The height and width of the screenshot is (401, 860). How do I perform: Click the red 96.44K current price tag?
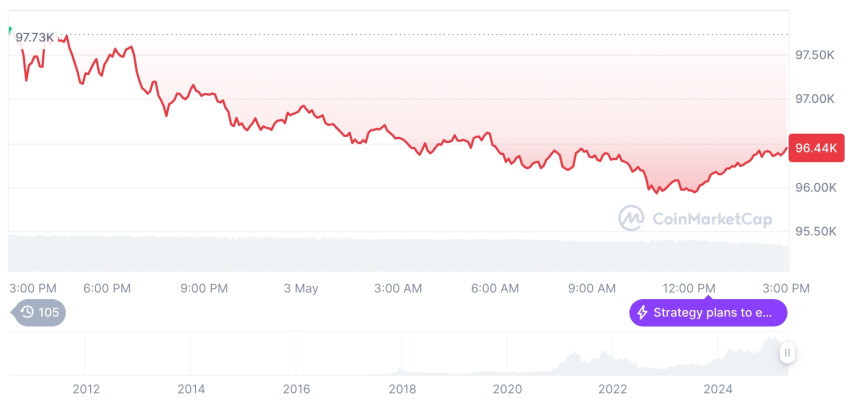[816, 148]
